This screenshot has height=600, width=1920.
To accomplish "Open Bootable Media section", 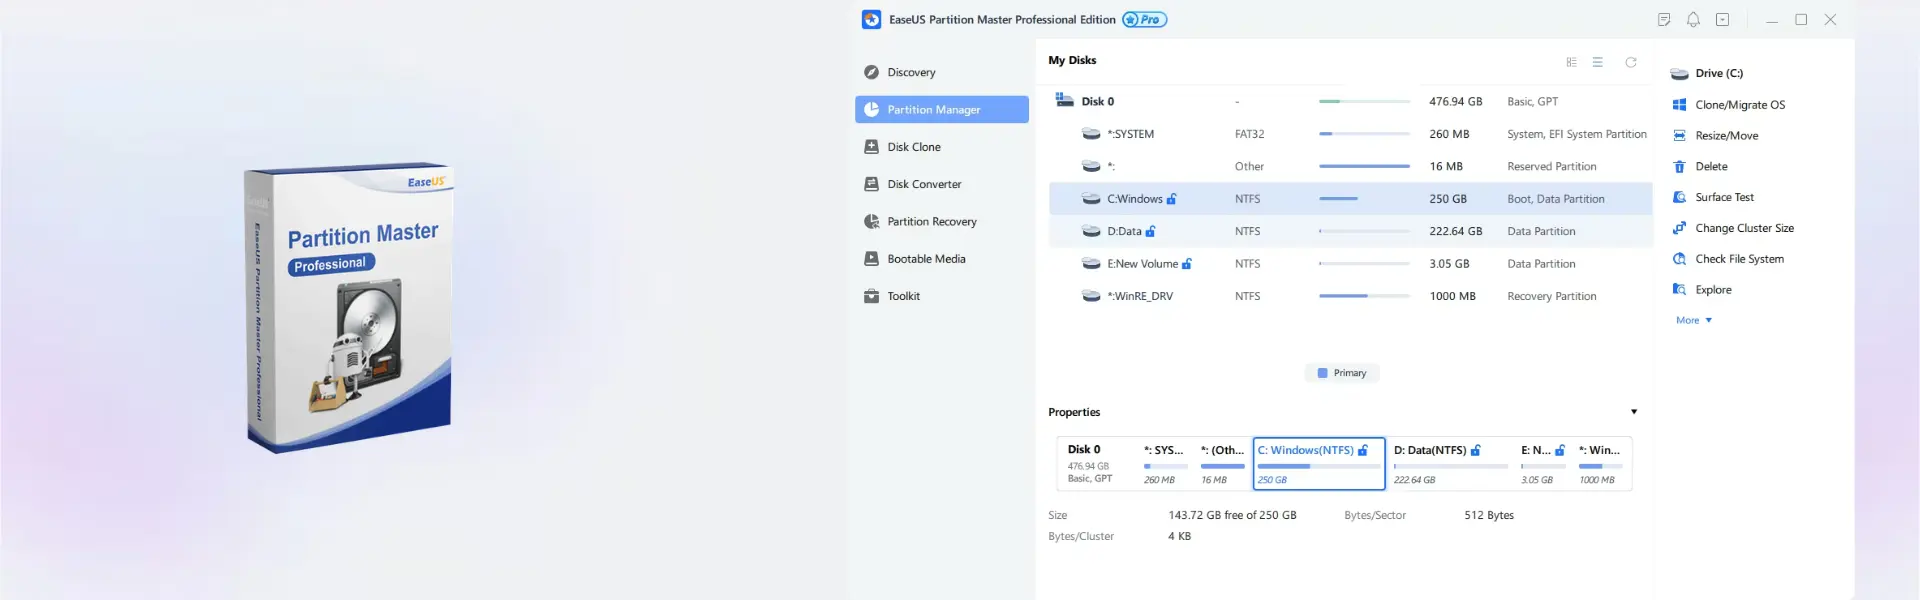I will pos(926,258).
